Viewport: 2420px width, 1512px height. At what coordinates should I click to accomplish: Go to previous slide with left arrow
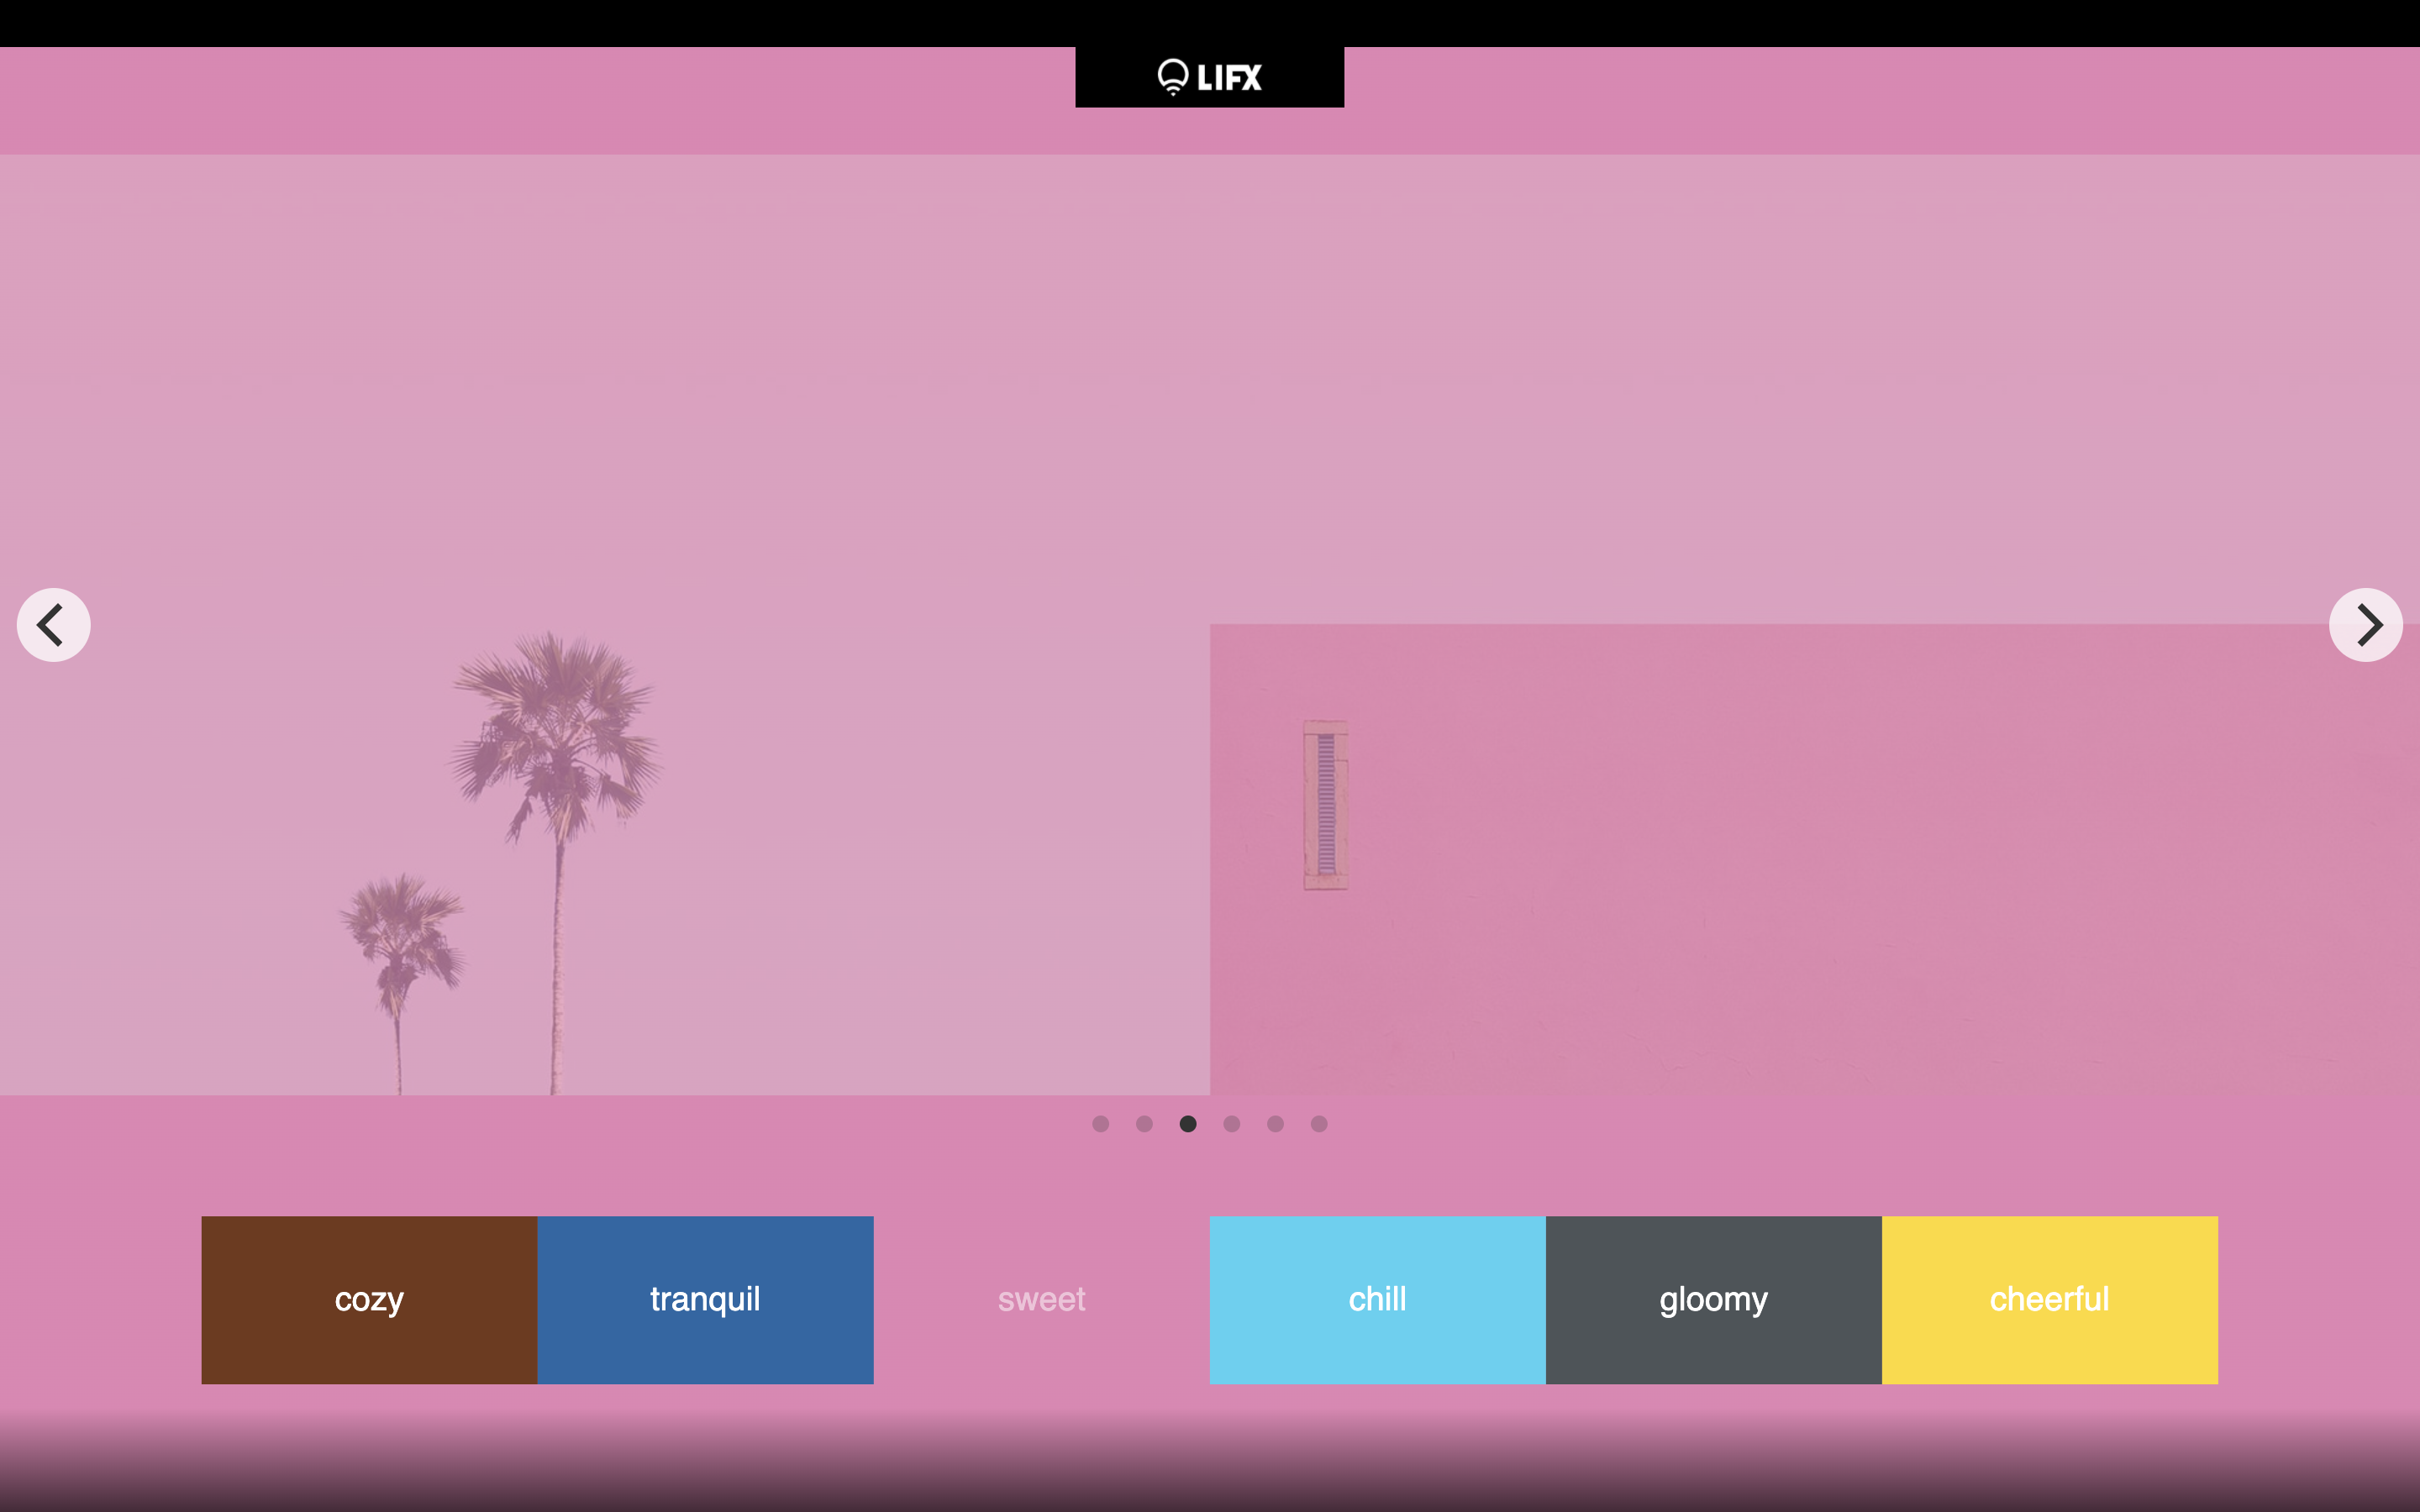point(53,625)
